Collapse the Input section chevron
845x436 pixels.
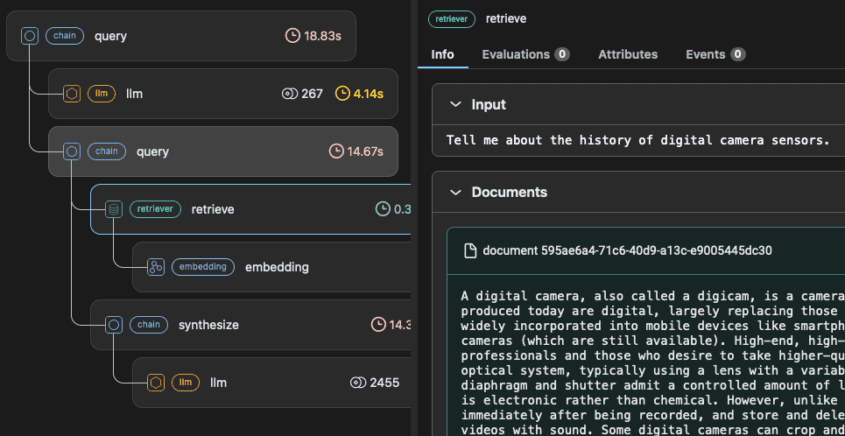(455, 105)
